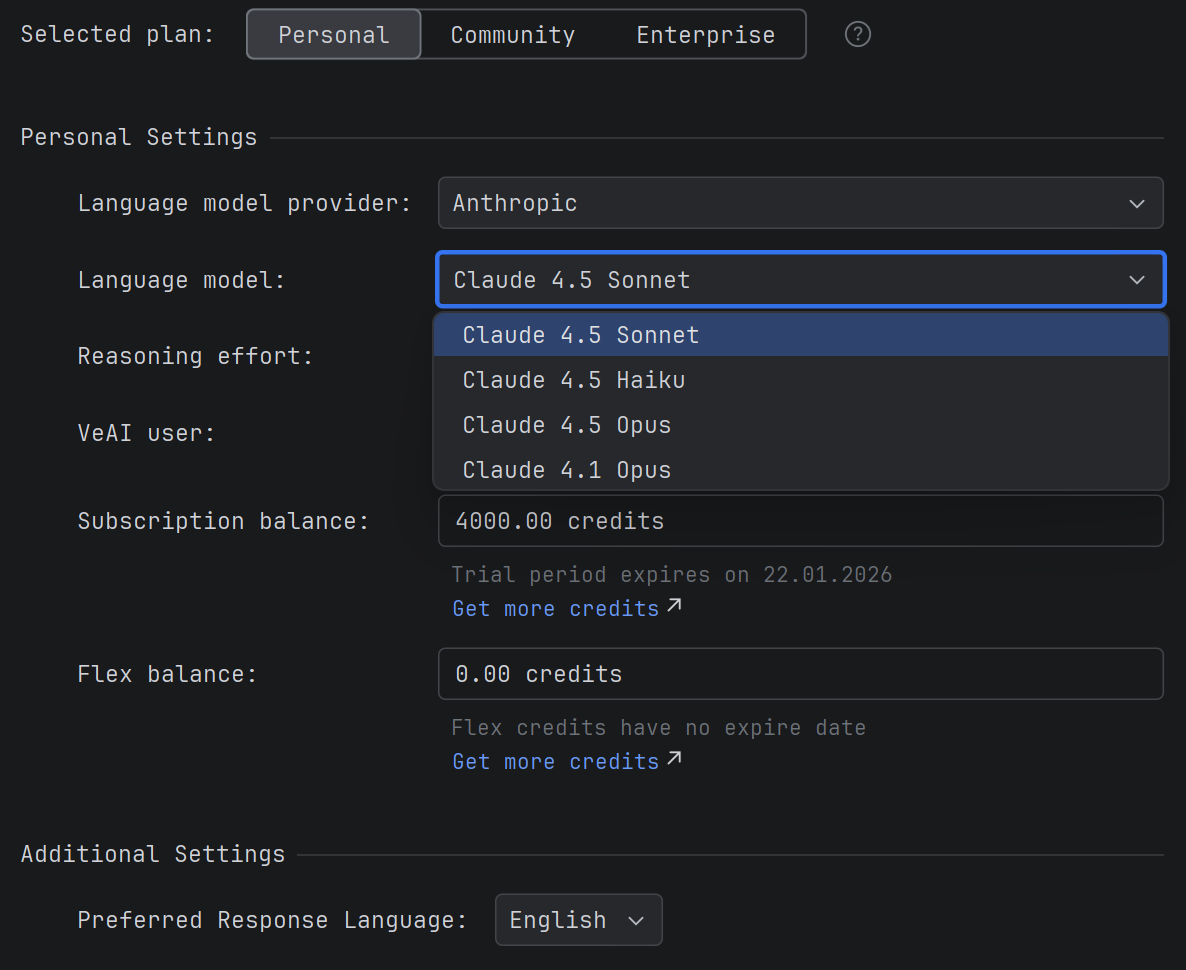Open Get more credits link under Subscription
Image resolution: width=1186 pixels, height=970 pixels.
(x=555, y=608)
